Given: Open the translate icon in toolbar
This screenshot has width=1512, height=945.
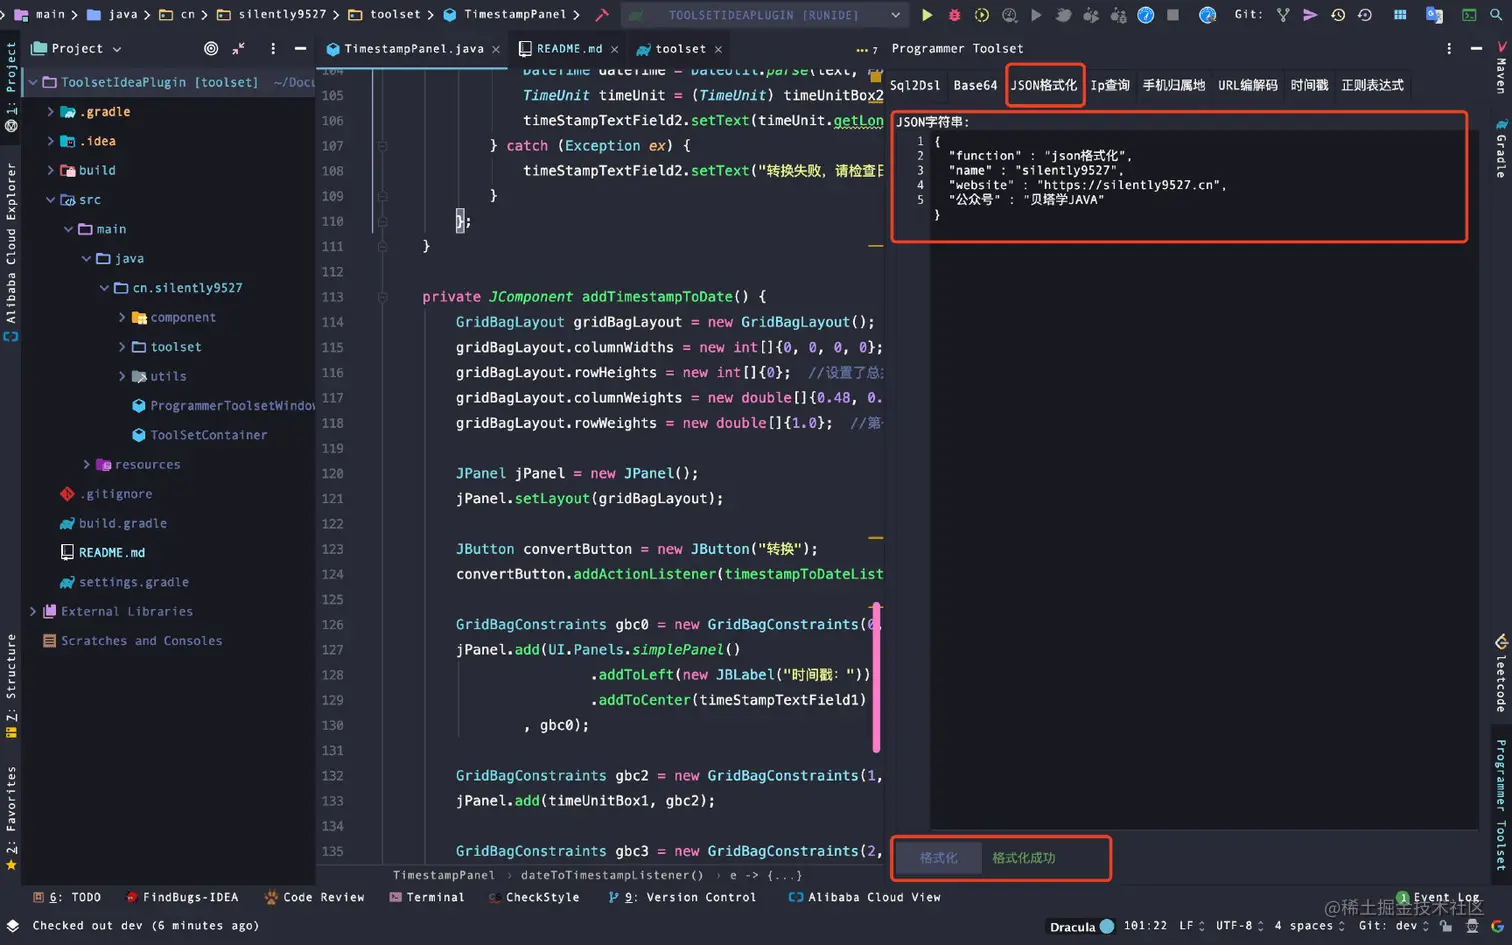Looking at the screenshot, I should click(1434, 15).
